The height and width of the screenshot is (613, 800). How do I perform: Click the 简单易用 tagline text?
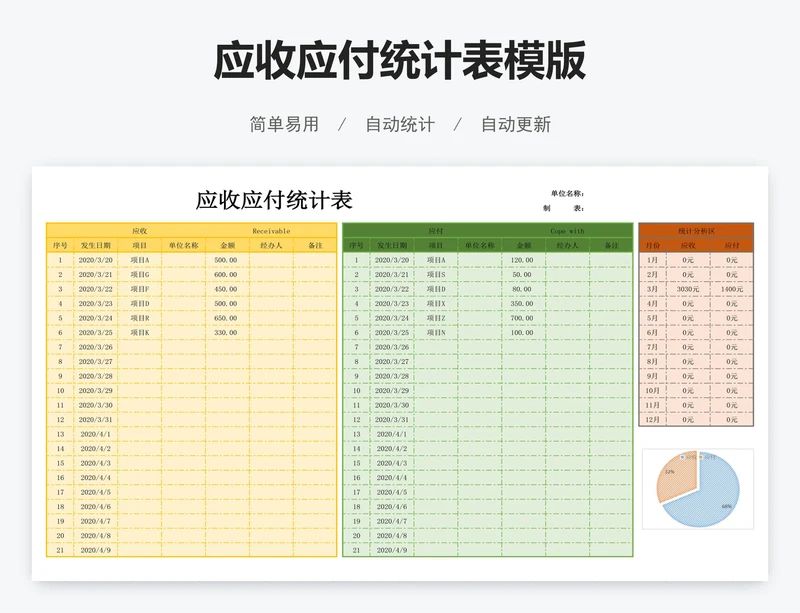pos(284,125)
